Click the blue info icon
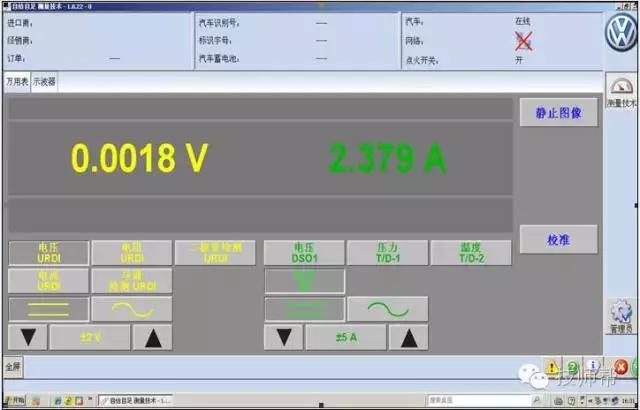 point(593,367)
